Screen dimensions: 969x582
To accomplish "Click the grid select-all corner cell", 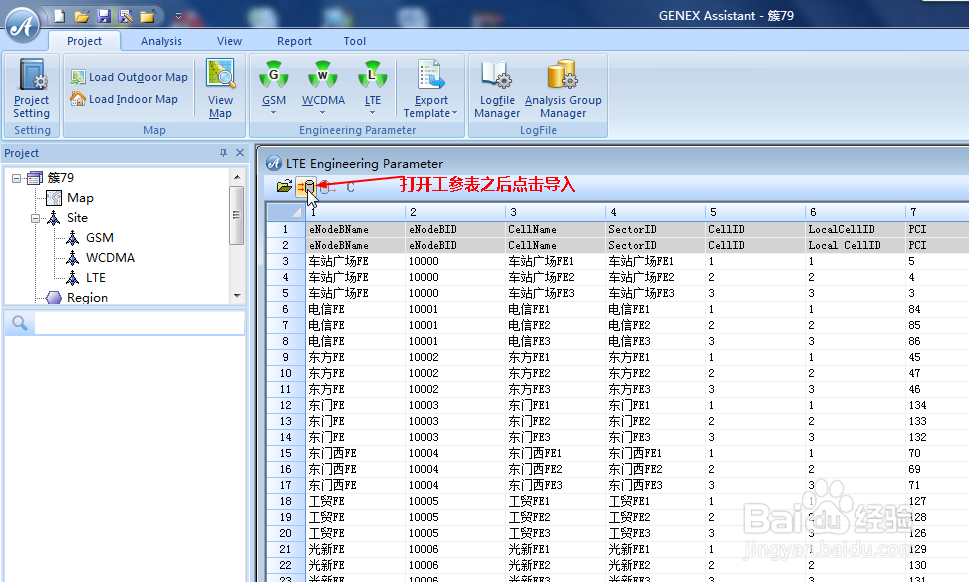I will pos(286,212).
